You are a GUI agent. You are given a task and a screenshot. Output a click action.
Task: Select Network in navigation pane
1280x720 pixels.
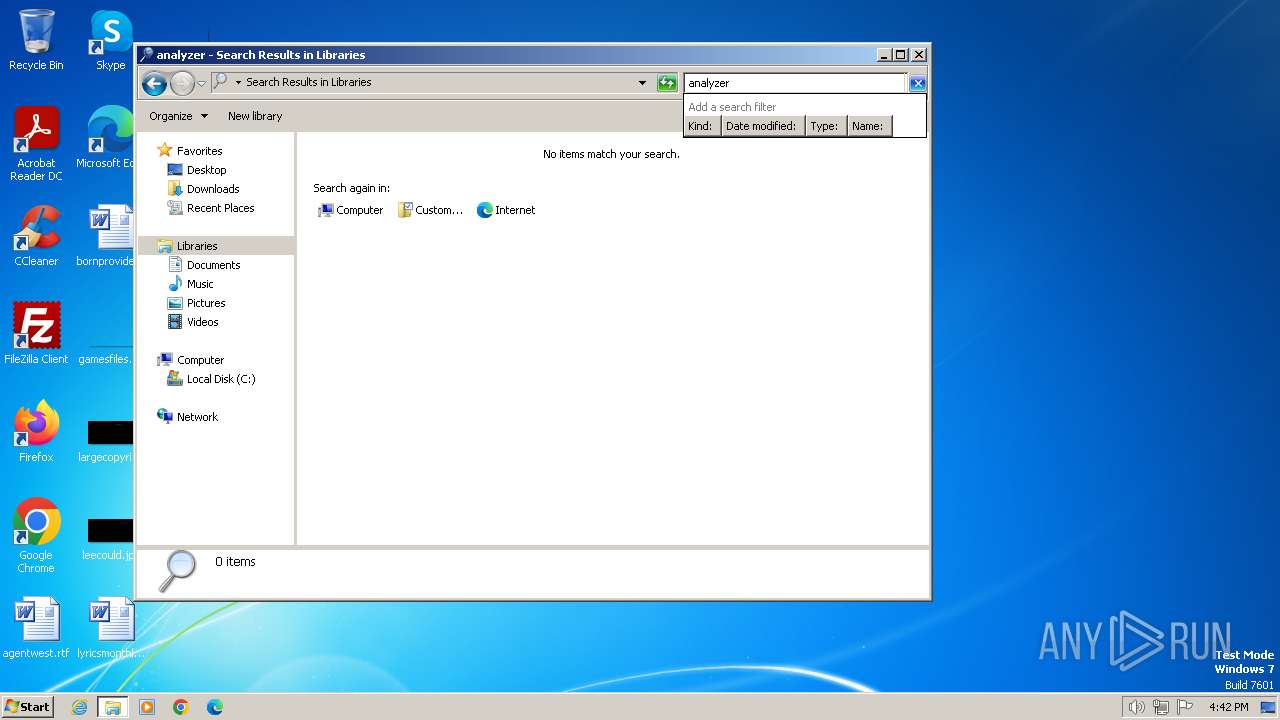click(x=197, y=417)
